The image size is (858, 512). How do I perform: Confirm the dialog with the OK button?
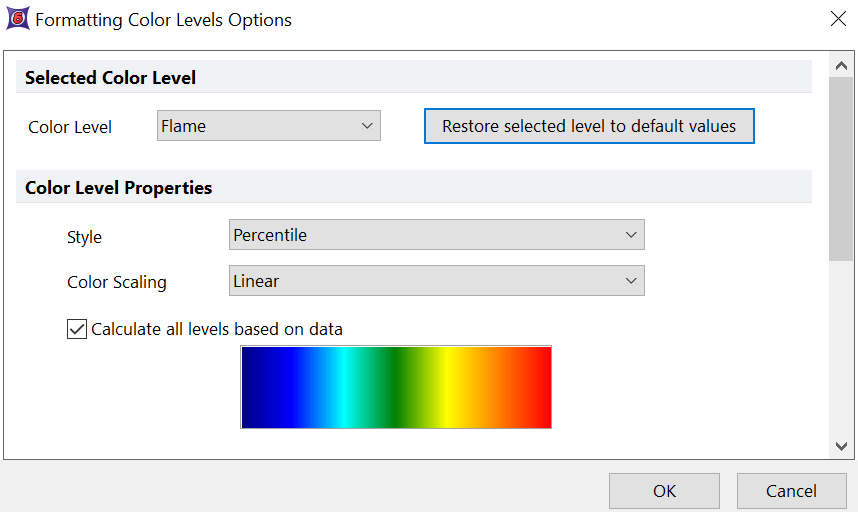click(x=664, y=491)
